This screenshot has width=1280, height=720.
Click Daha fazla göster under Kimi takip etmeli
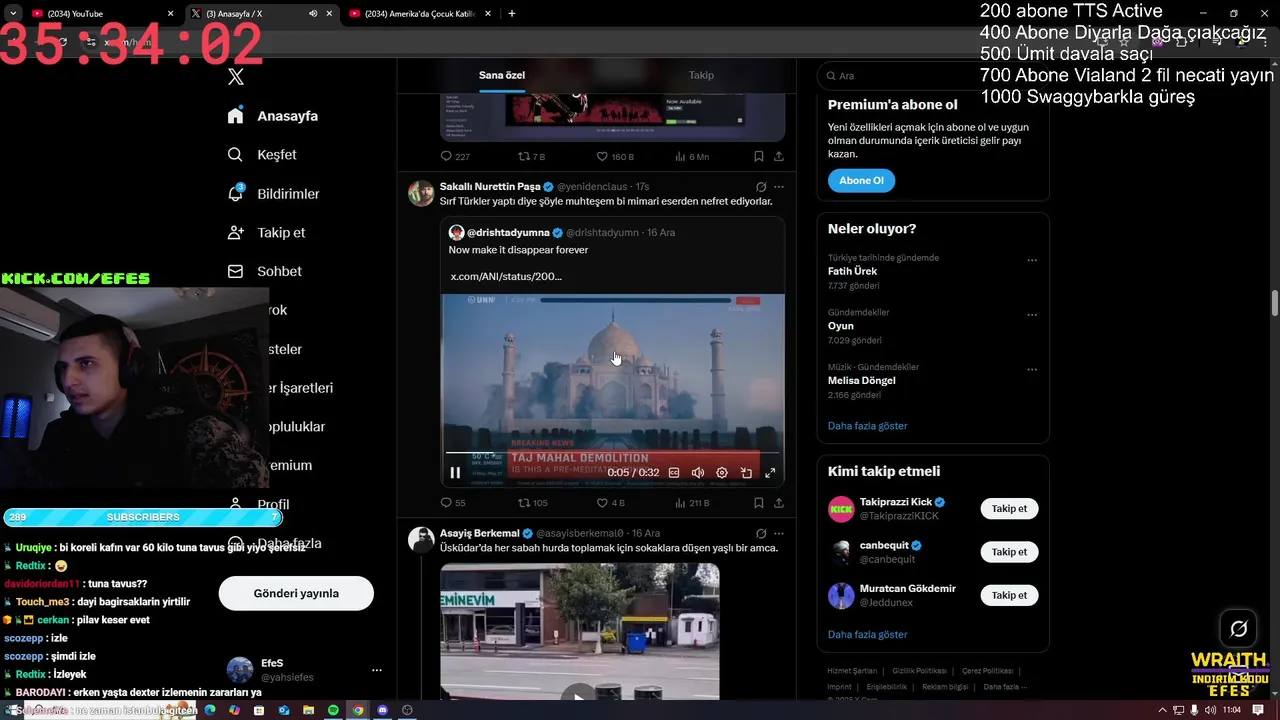867,635
